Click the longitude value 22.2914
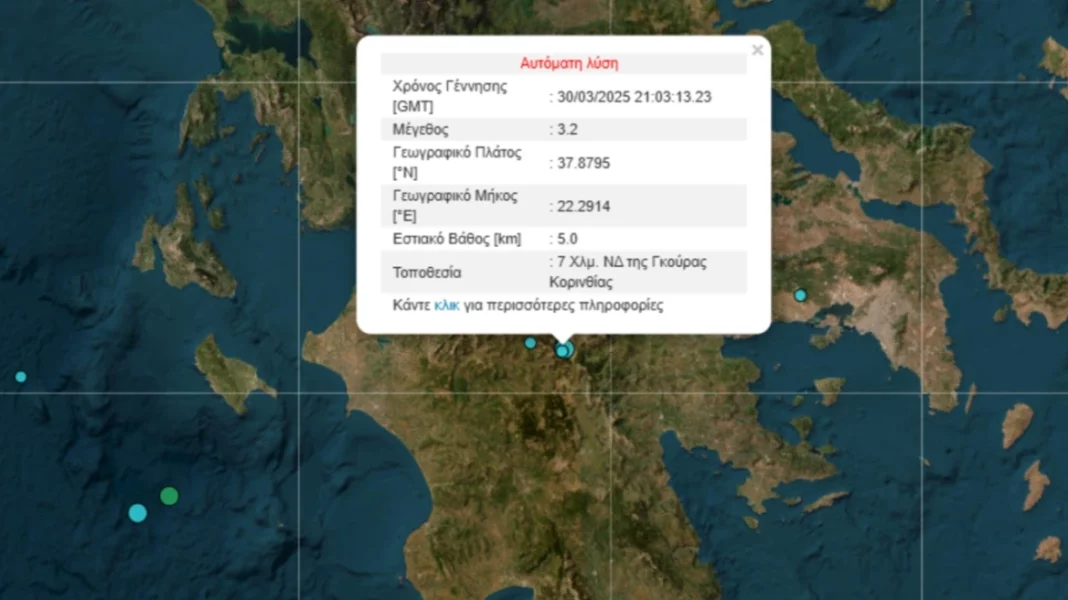This screenshot has width=1068, height=600. coord(584,206)
